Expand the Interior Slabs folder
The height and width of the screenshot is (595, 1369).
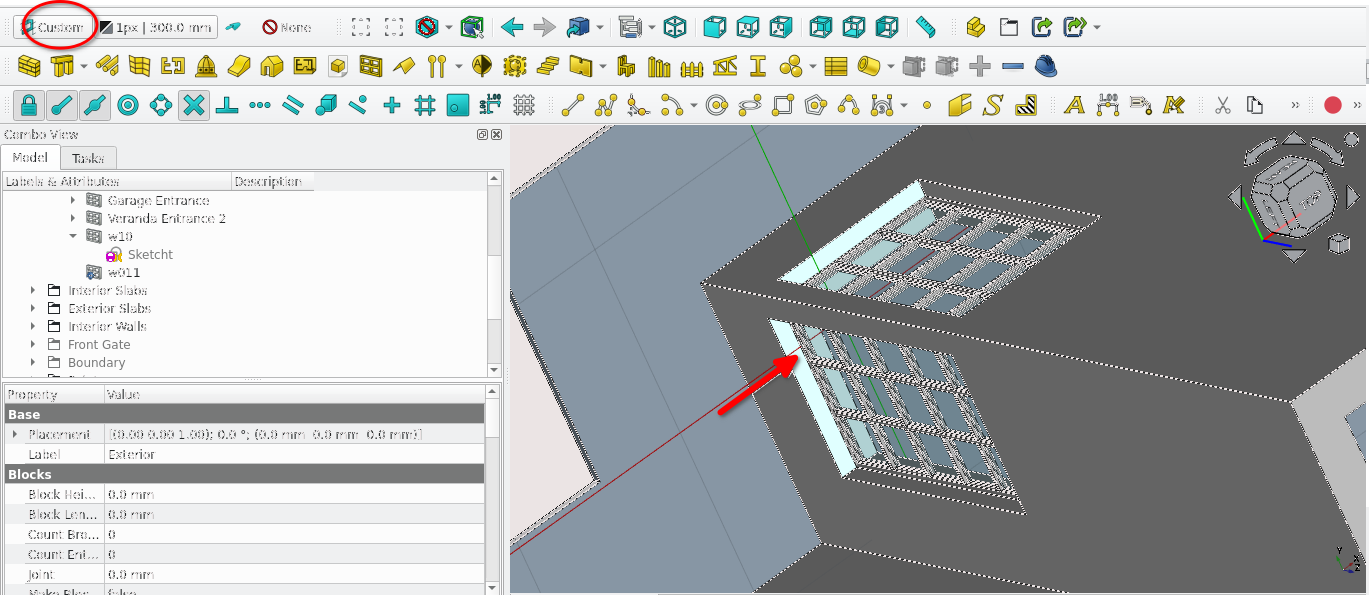(x=33, y=291)
